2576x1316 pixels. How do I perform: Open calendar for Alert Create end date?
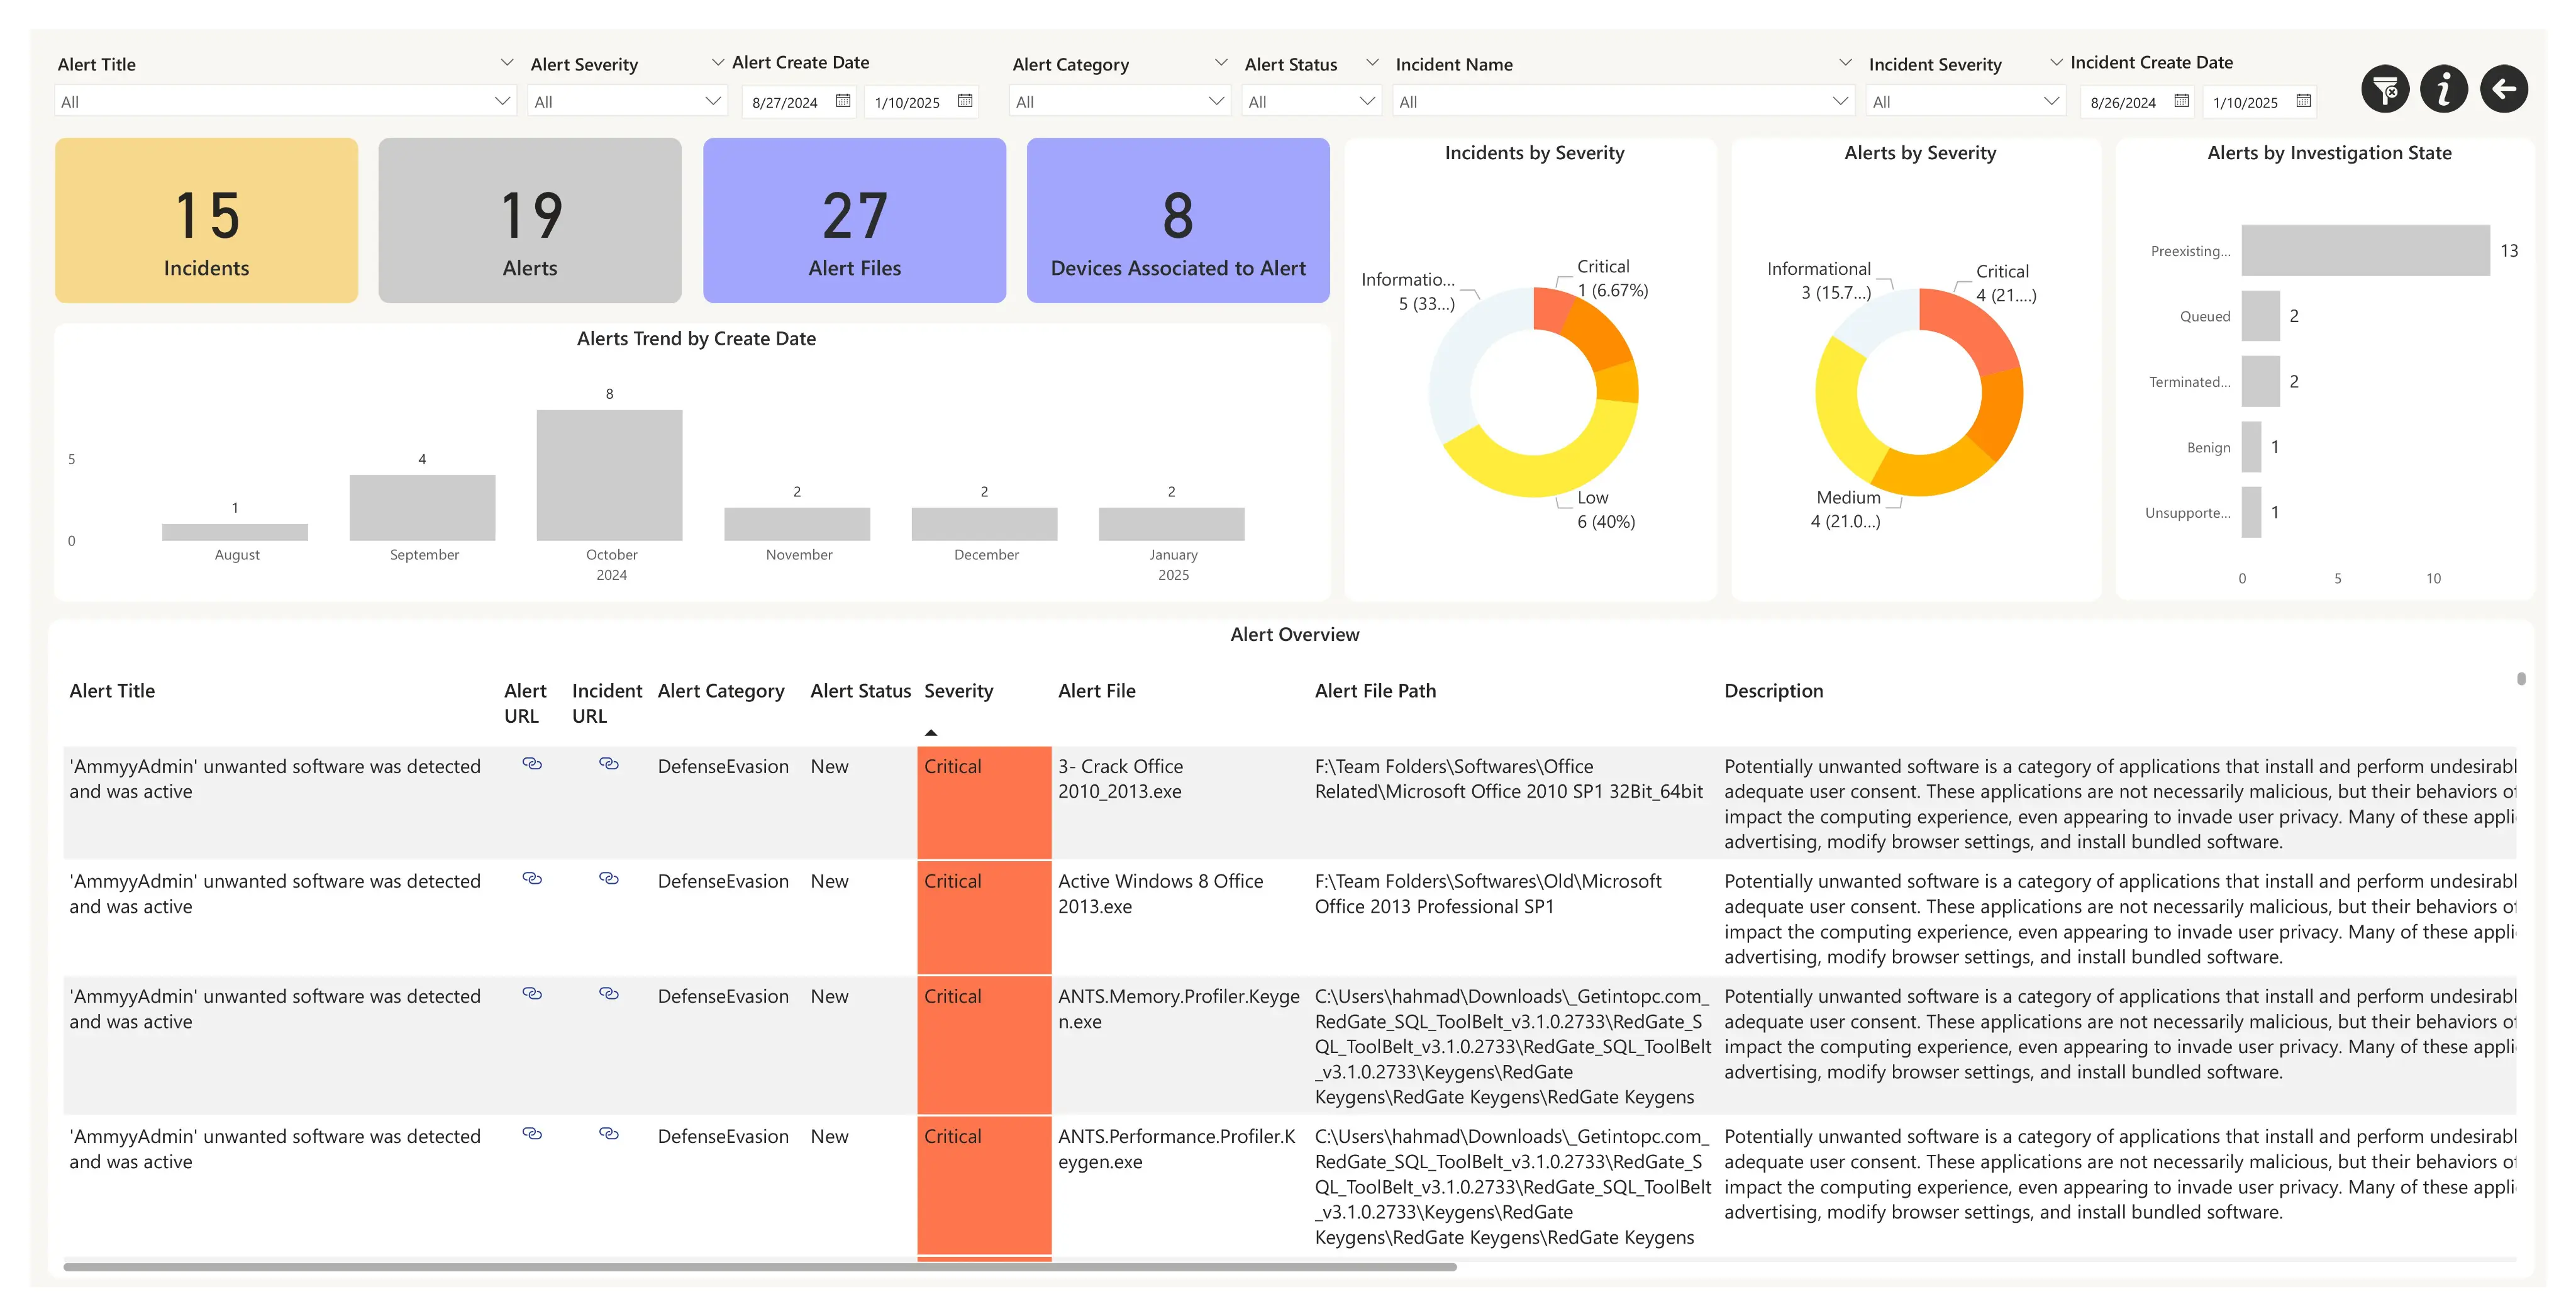(x=965, y=101)
